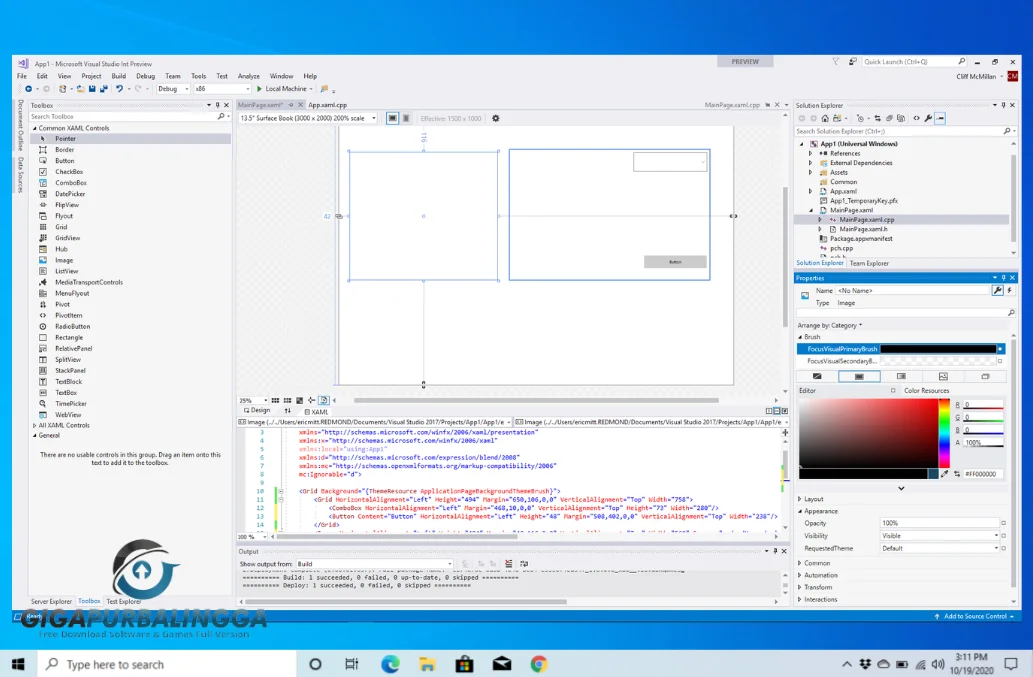The height and width of the screenshot is (677, 1033).
Task: Click Solution Explorer Show All Files icon
Action: [x=901, y=119]
